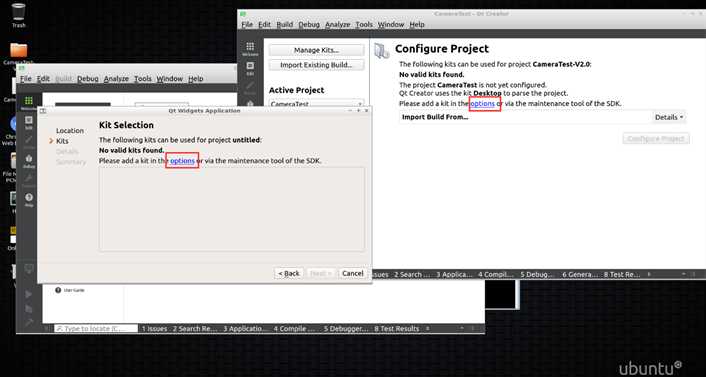
Task: Open Window menu in left Qt Creator window
Action: [x=170, y=78]
